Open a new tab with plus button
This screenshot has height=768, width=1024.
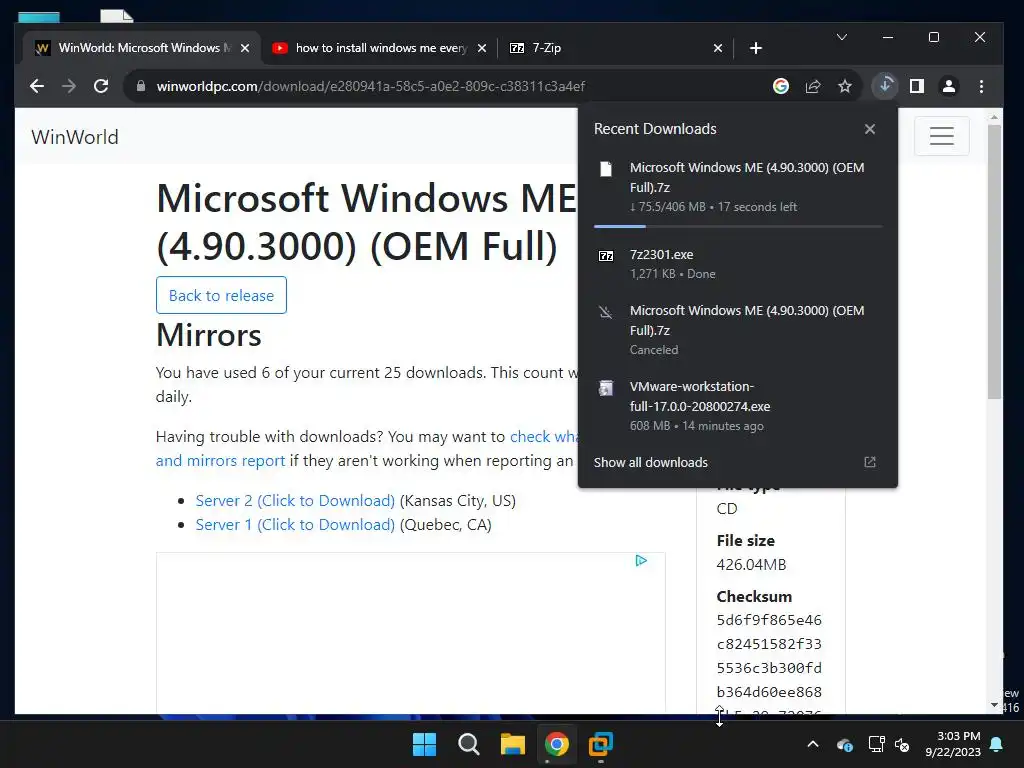point(756,48)
